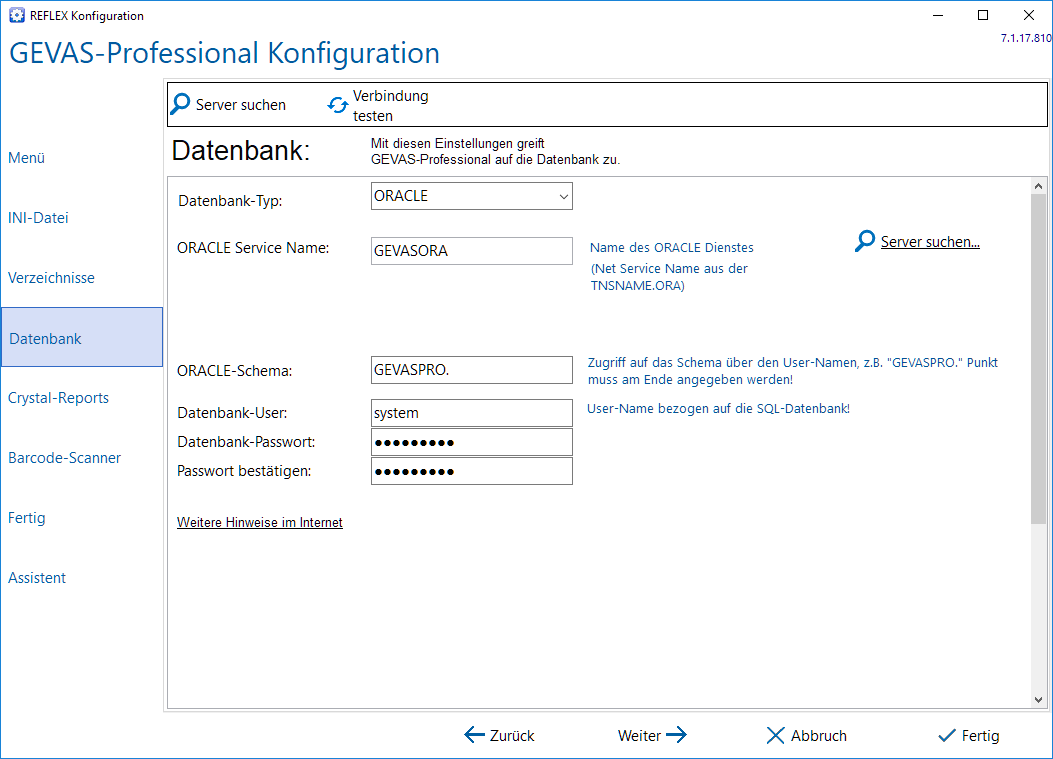1053x759 pixels.
Task: Close the REFLEX Konfiguration window
Action: pyautogui.click(x=1029, y=15)
